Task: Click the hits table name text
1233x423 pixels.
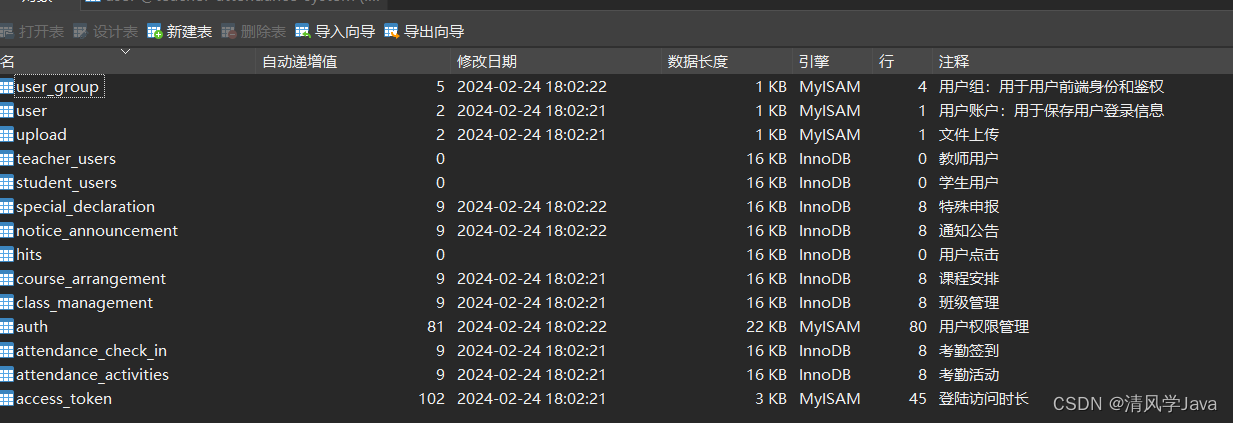Action: tap(29, 255)
